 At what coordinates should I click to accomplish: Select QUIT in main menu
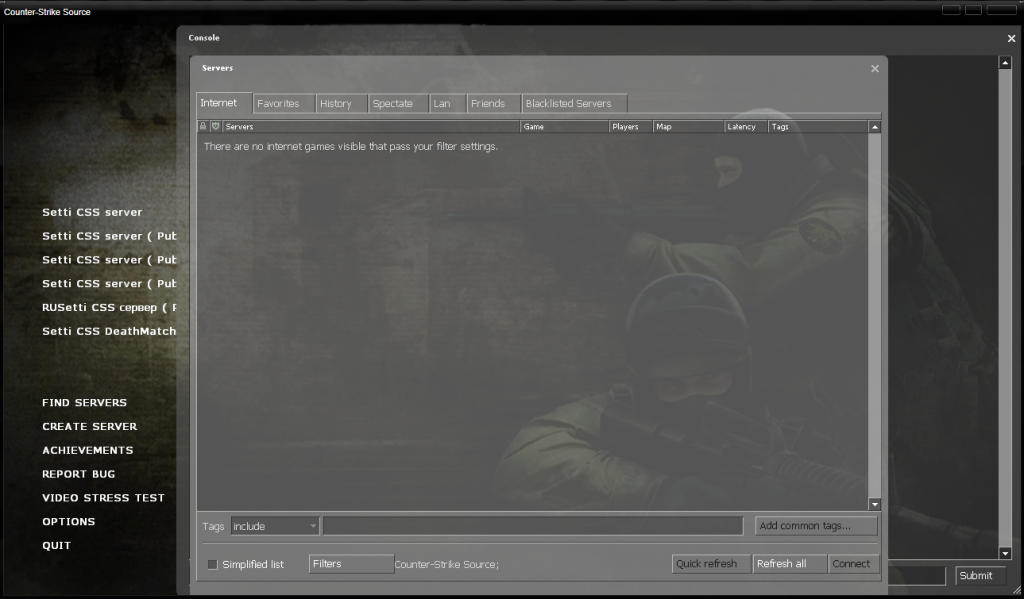coord(56,545)
